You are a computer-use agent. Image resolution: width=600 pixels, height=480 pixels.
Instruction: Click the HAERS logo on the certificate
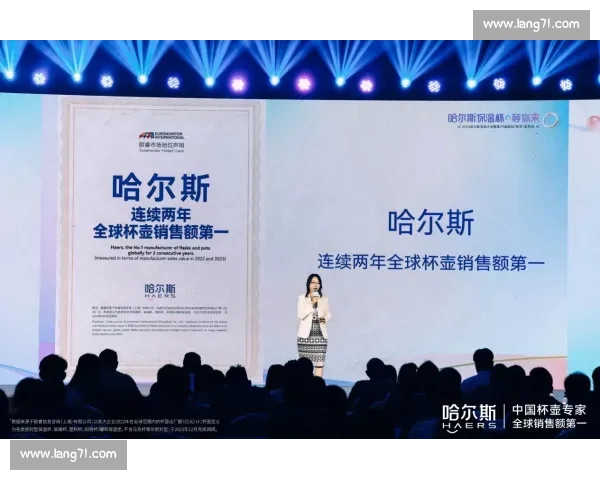pyautogui.click(x=160, y=291)
